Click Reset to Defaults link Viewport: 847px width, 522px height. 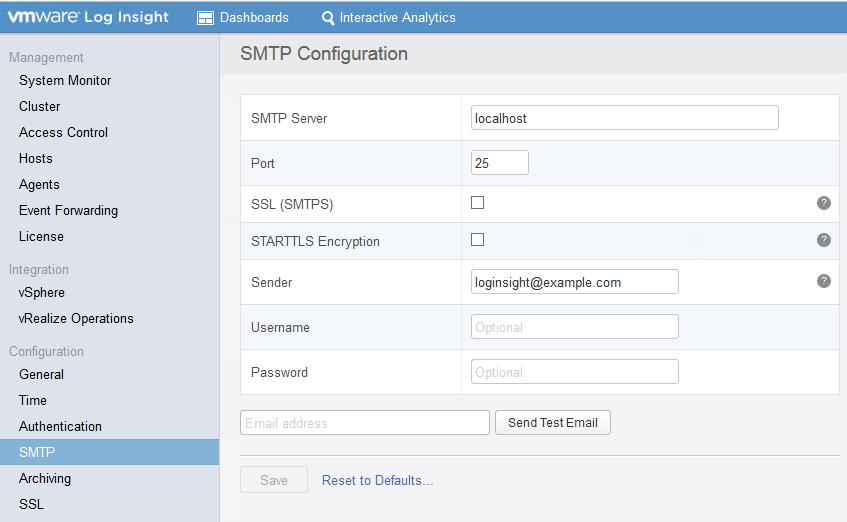(x=378, y=480)
